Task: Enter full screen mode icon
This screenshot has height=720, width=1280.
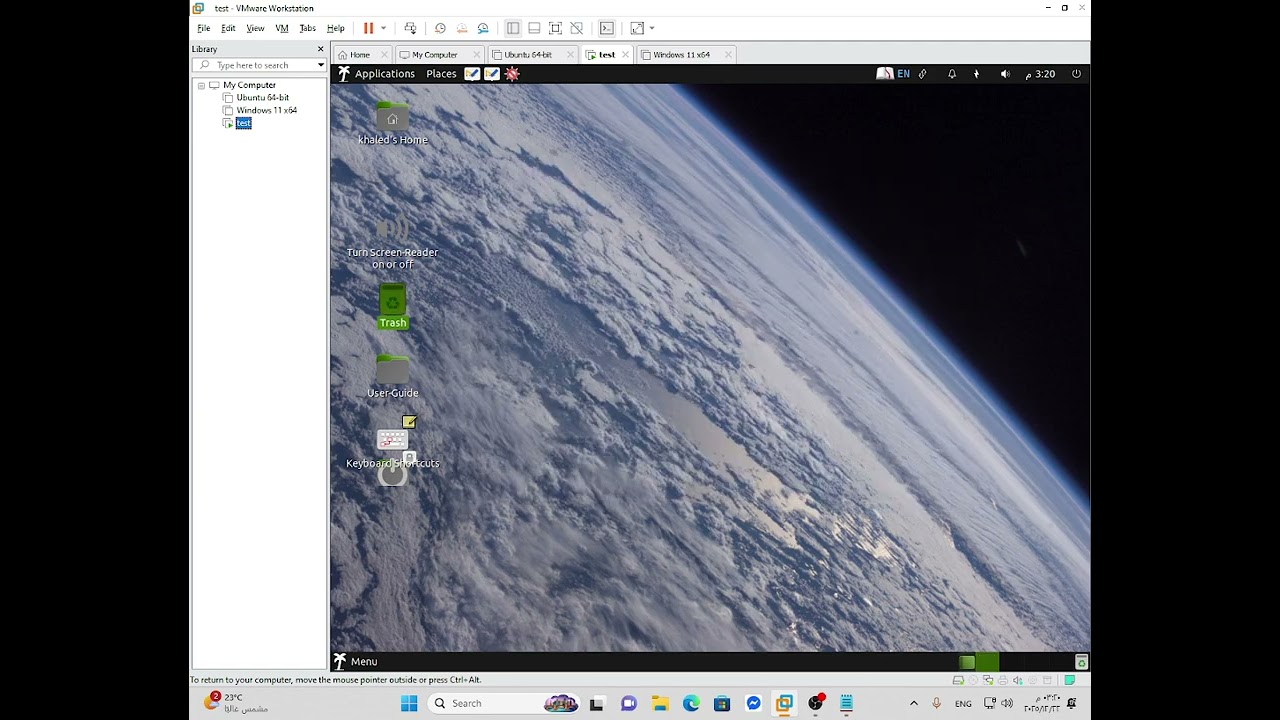Action: pyautogui.click(x=555, y=28)
